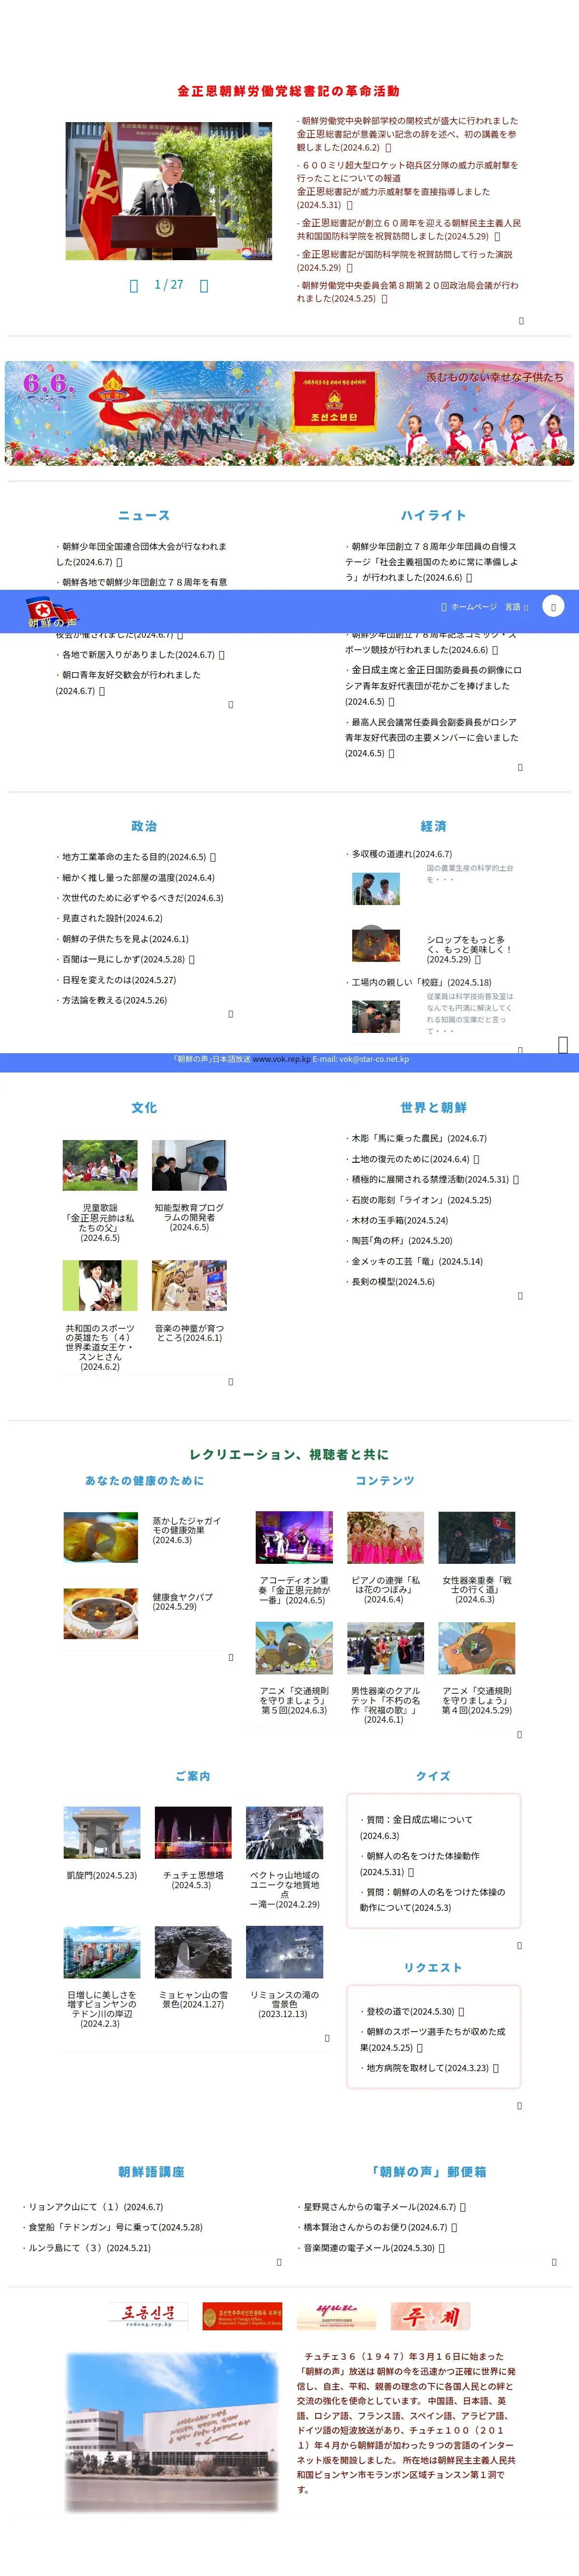This screenshot has width=579, height=2576.
Task: Open 星野晃さんからの電子メール mailbox entry
Action: (x=380, y=2206)
